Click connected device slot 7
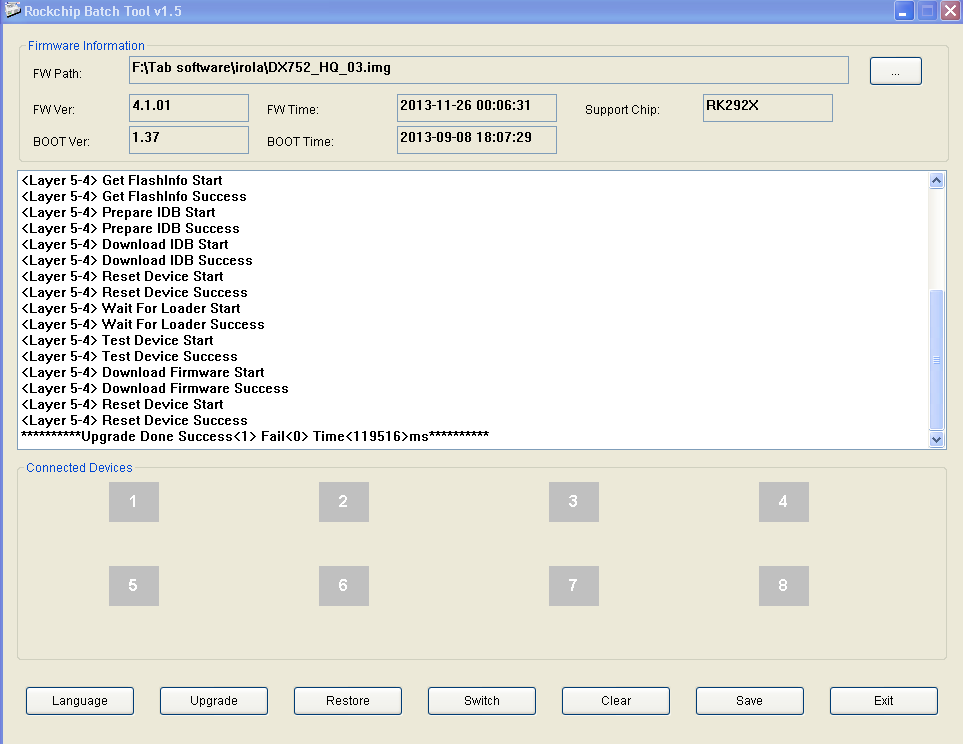The width and height of the screenshot is (963, 744). (x=573, y=586)
